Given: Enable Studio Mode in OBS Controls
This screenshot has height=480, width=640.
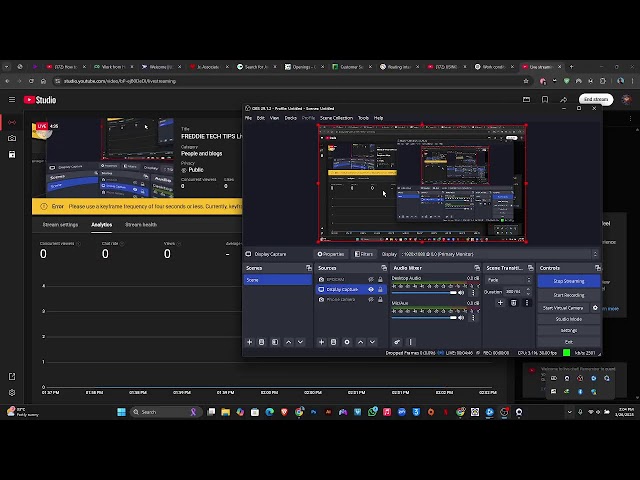Looking at the screenshot, I should pos(569,319).
